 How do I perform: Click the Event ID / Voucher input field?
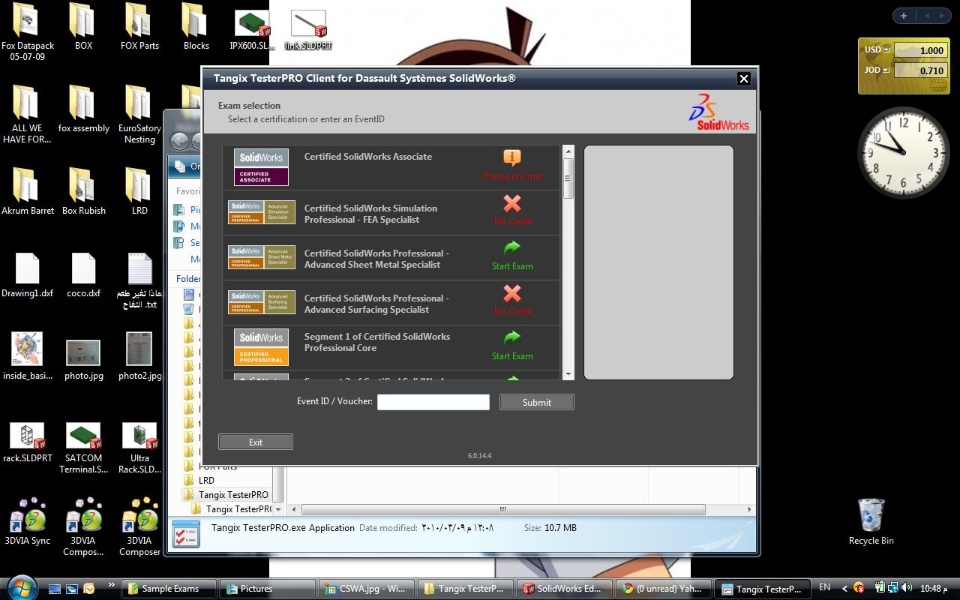click(x=433, y=402)
